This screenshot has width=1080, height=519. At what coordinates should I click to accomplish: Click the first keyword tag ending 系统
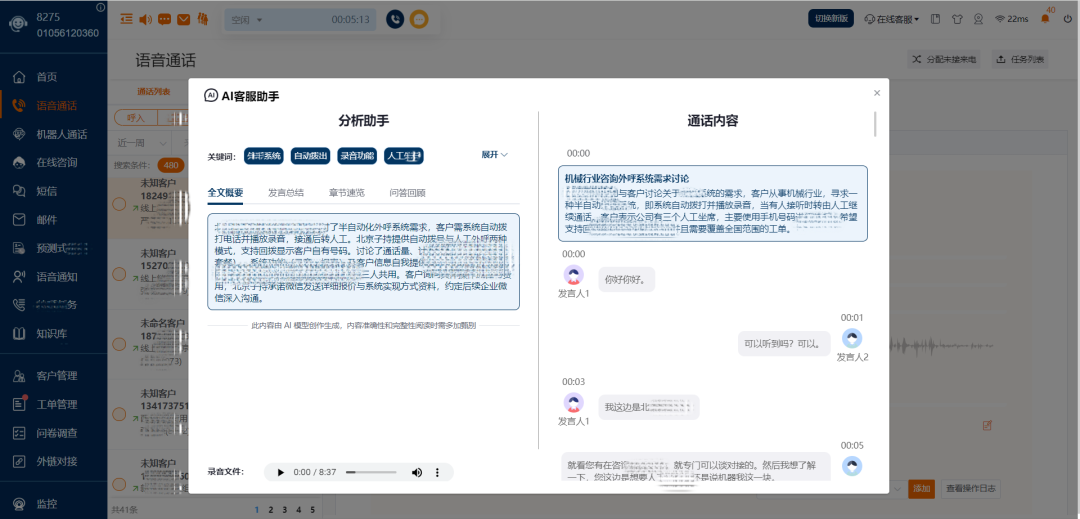264,156
